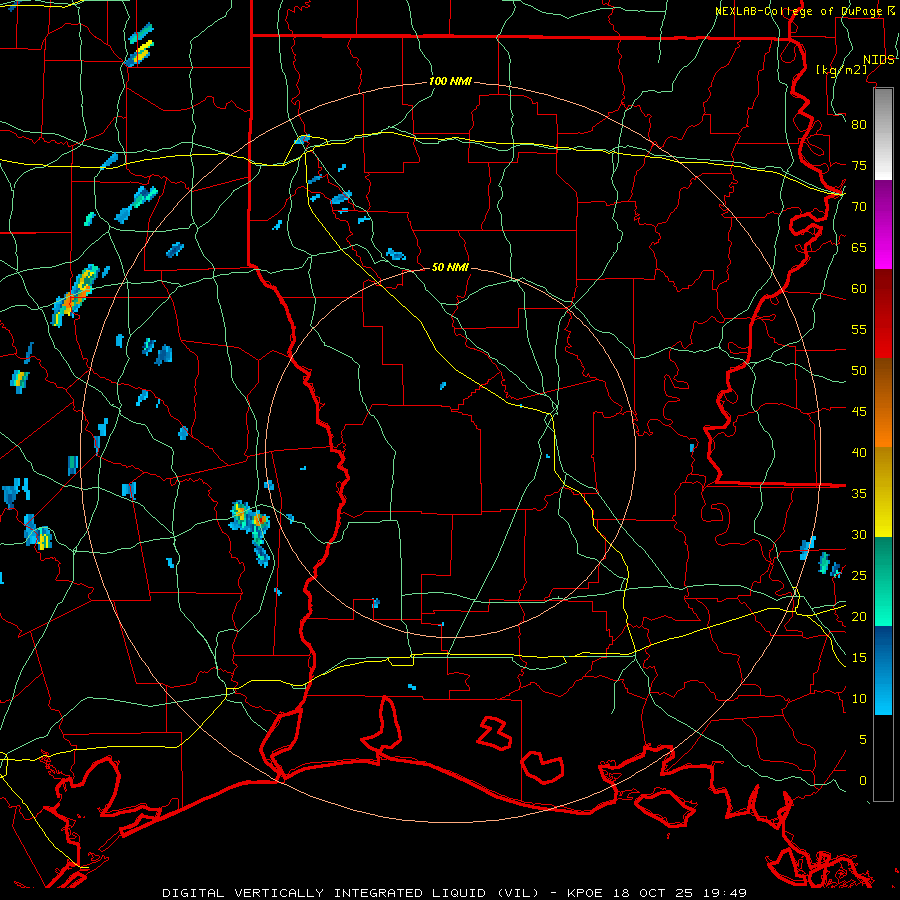
Task: Click the 55 value on the scale
Action: point(859,329)
